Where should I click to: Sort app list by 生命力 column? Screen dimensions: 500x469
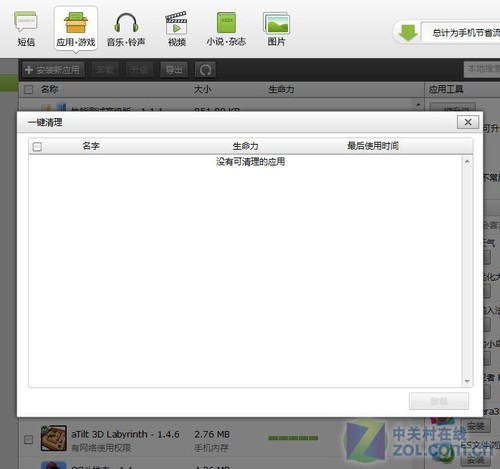281,89
